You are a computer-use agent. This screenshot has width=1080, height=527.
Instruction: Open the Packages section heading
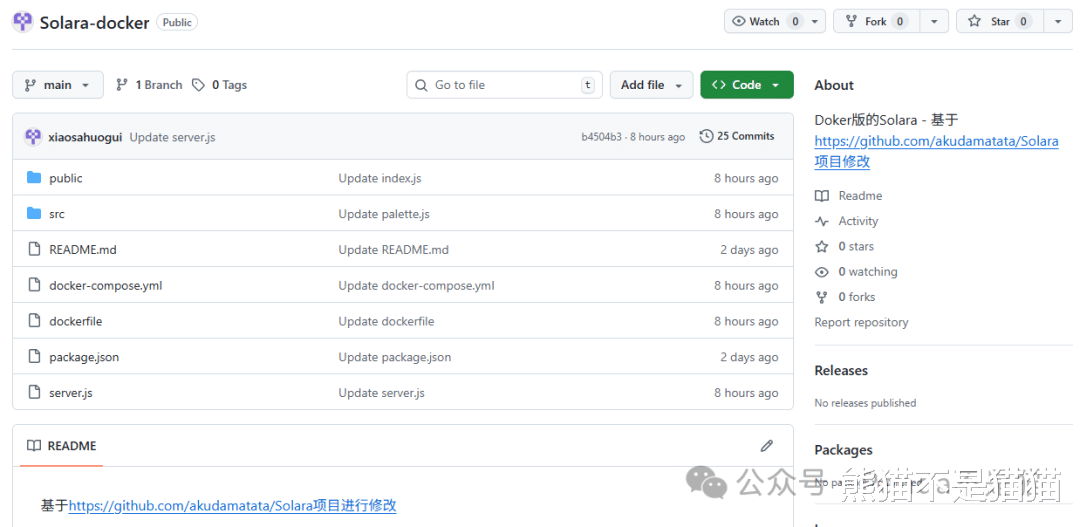point(843,450)
